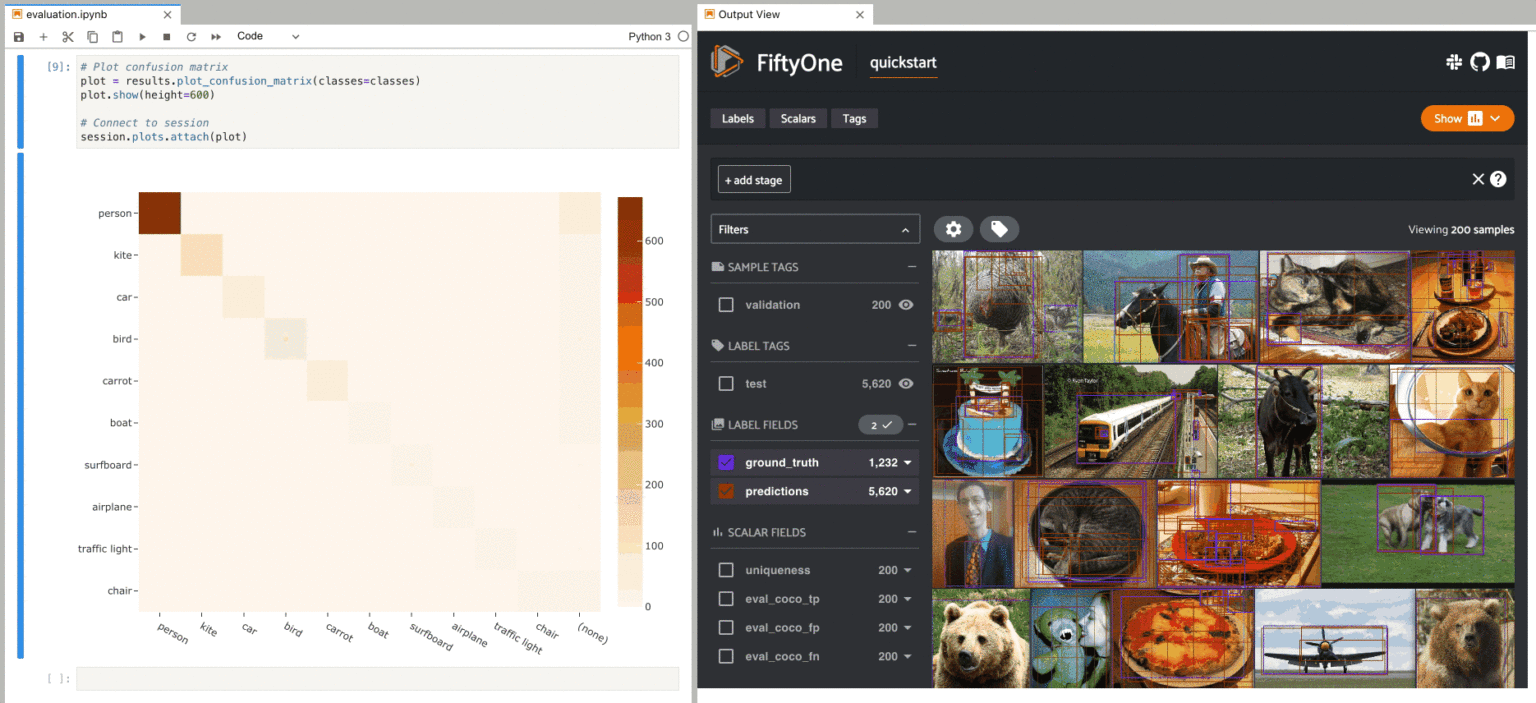Expand the eval_coco_fn field options

pyautogui.click(x=905, y=656)
